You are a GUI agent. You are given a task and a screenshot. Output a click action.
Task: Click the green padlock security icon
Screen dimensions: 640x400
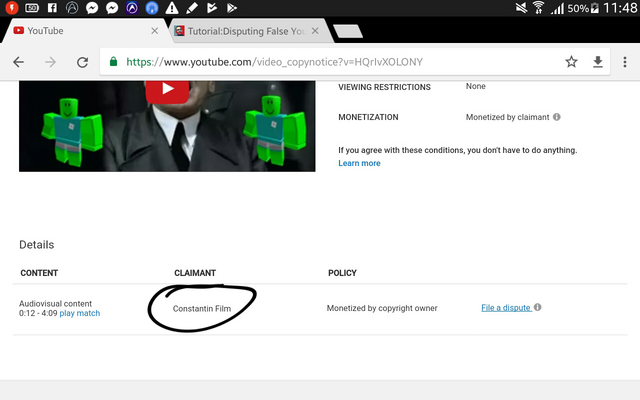click(x=113, y=62)
